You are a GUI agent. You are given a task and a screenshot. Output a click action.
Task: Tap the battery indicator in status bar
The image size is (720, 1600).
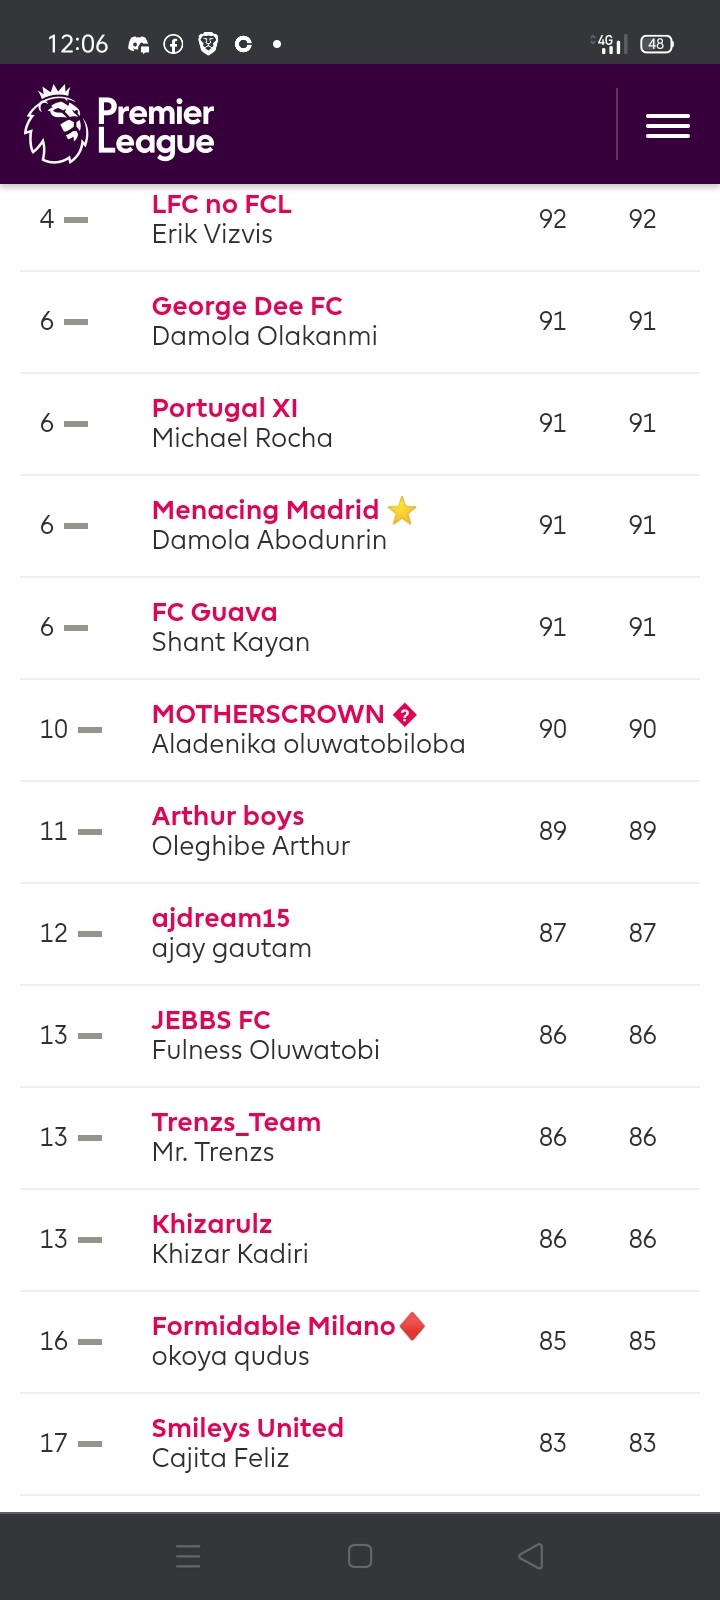[x=657, y=44]
